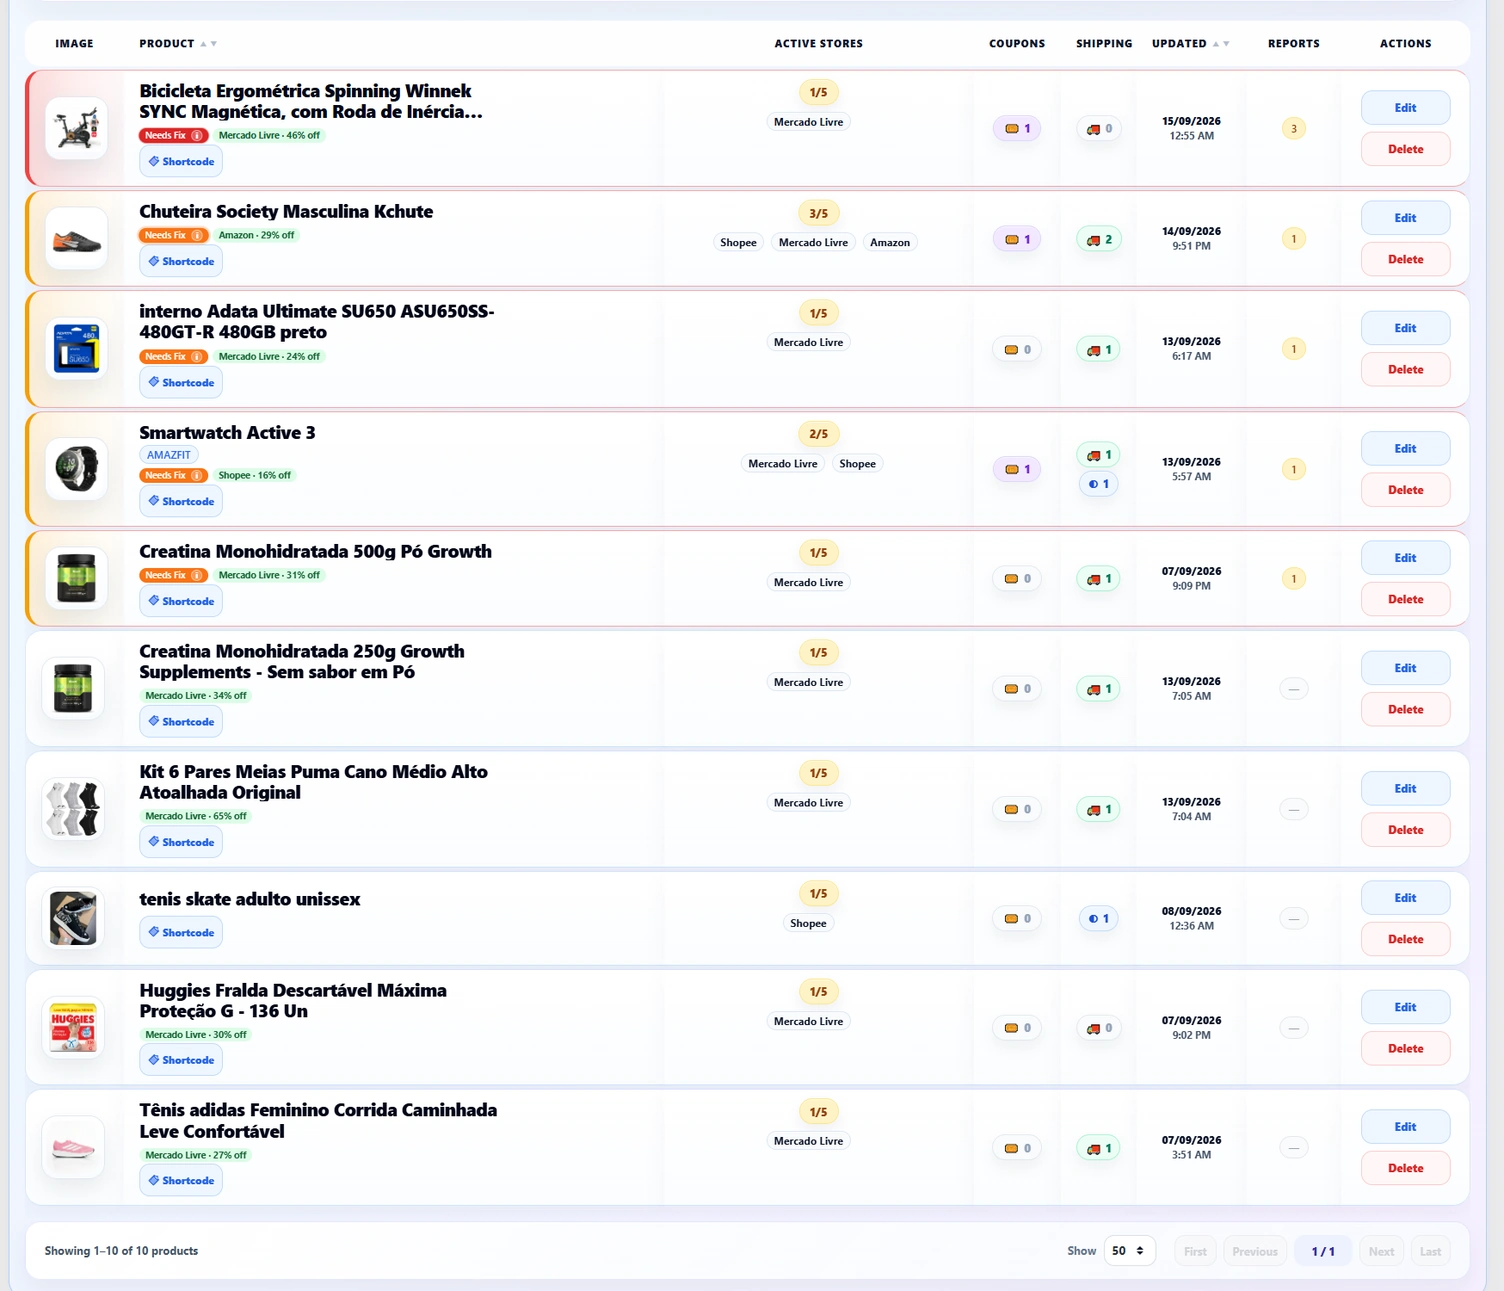Open the Bicicleta Ergométrica product thumbnail
This screenshot has width=1504, height=1291.
coord(76,129)
